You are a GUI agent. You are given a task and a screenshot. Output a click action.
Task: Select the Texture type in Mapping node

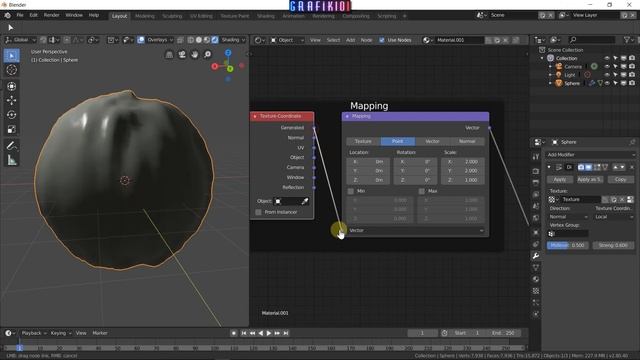coord(363,141)
